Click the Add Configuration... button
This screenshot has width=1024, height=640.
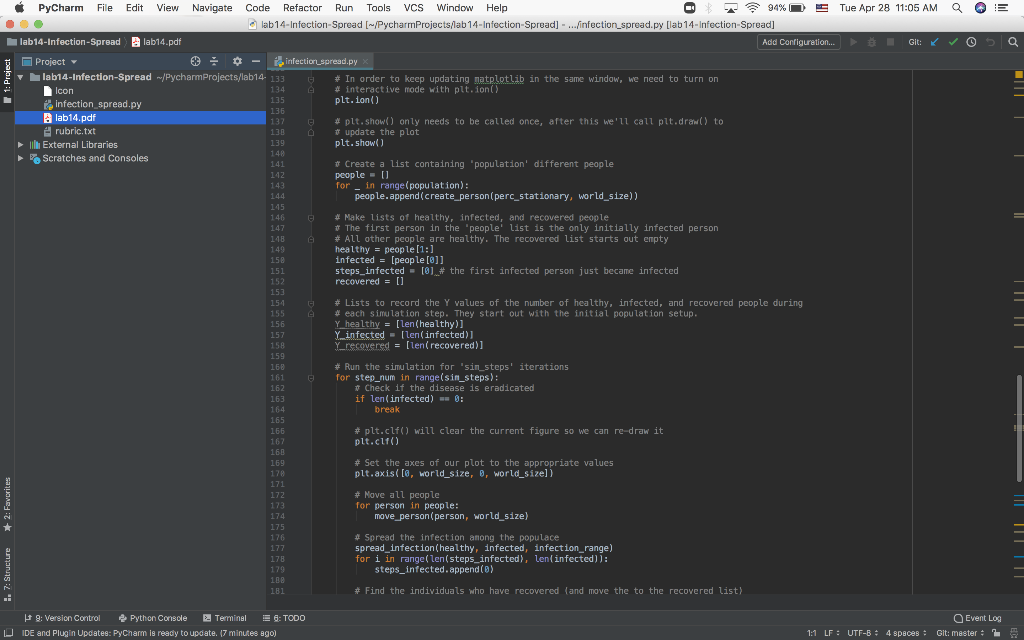tap(798, 42)
